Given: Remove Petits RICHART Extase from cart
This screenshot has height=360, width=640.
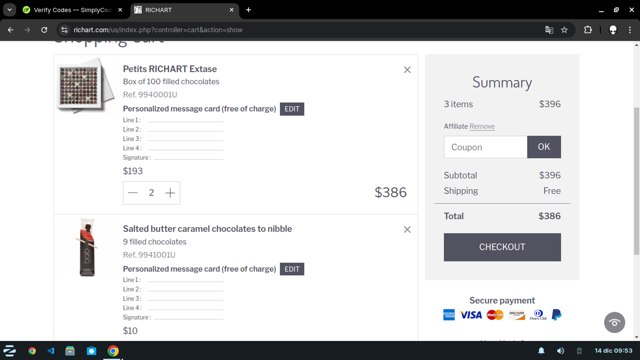Looking at the screenshot, I should coord(407,70).
